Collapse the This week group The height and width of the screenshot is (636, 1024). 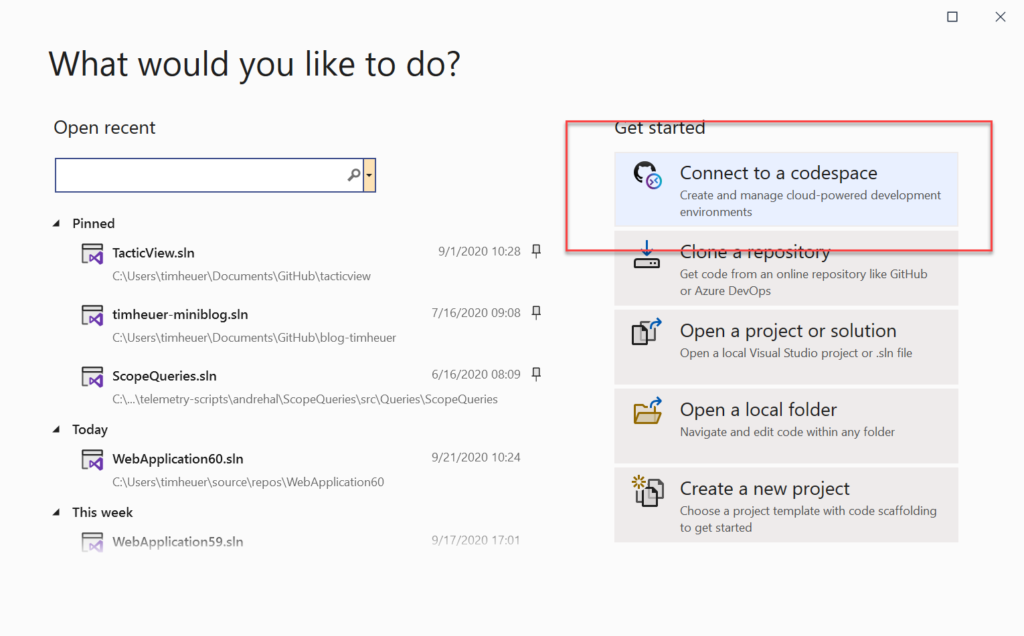tap(57, 513)
